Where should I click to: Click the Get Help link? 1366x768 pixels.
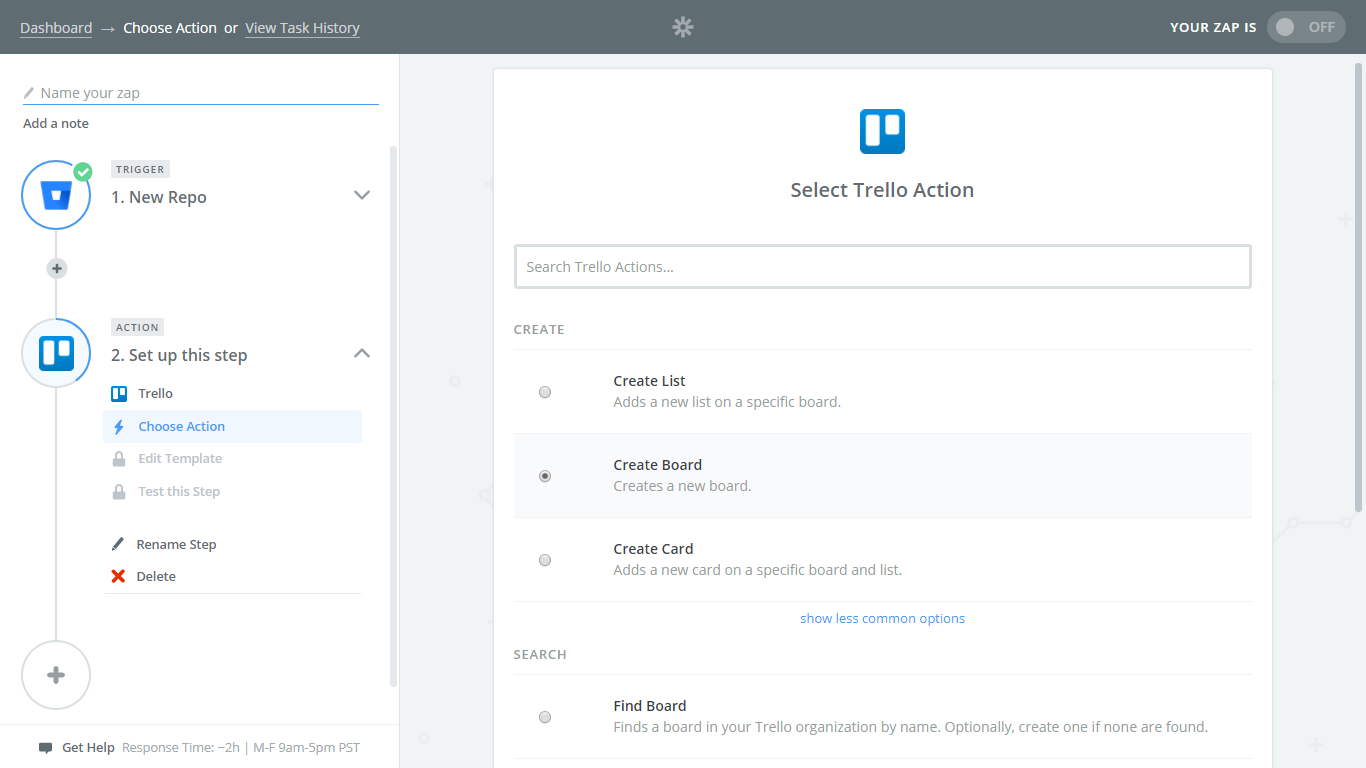click(x=88, y=748)
